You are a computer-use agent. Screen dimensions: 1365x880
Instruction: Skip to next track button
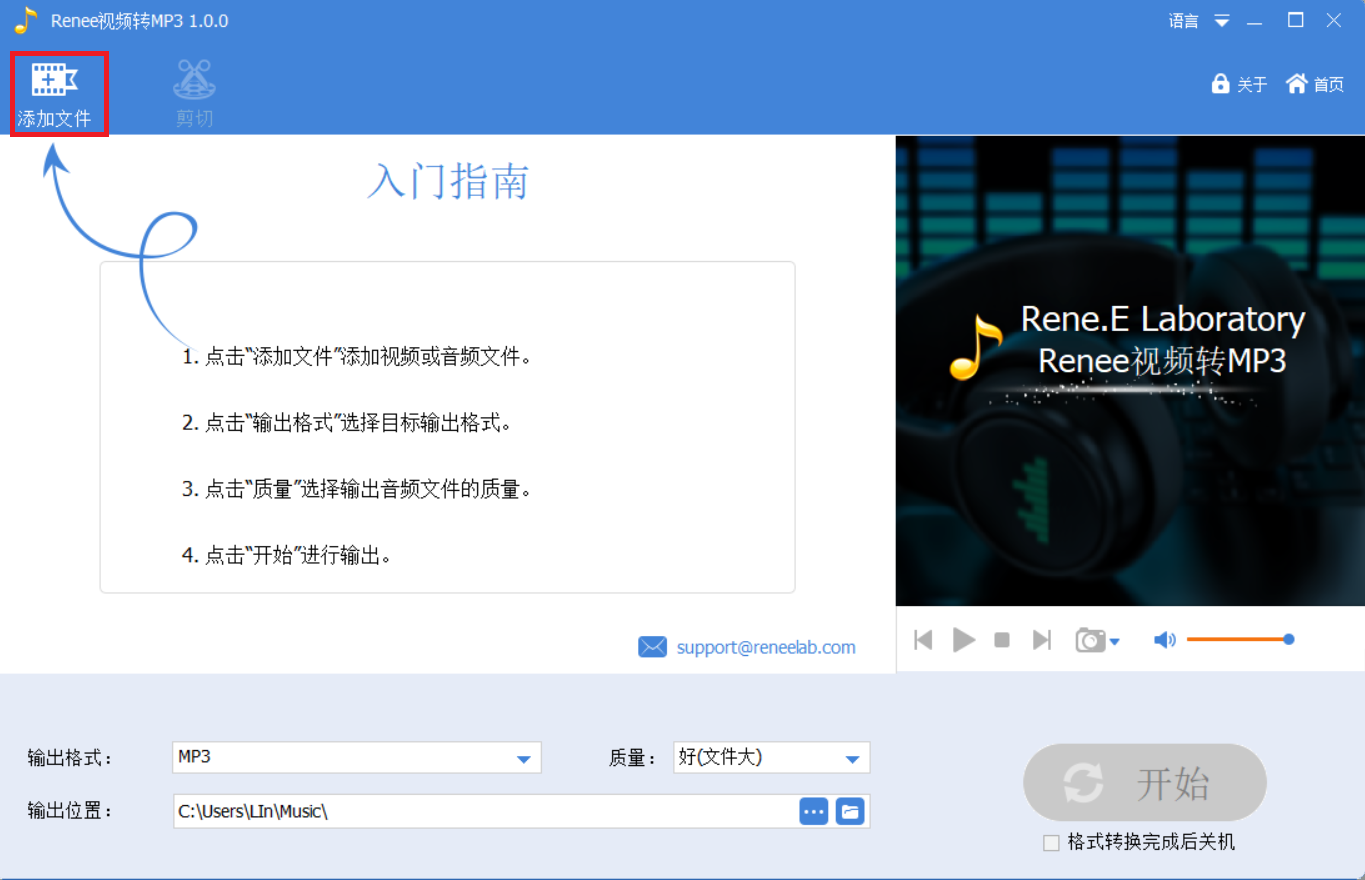(x=1042, y=640)
